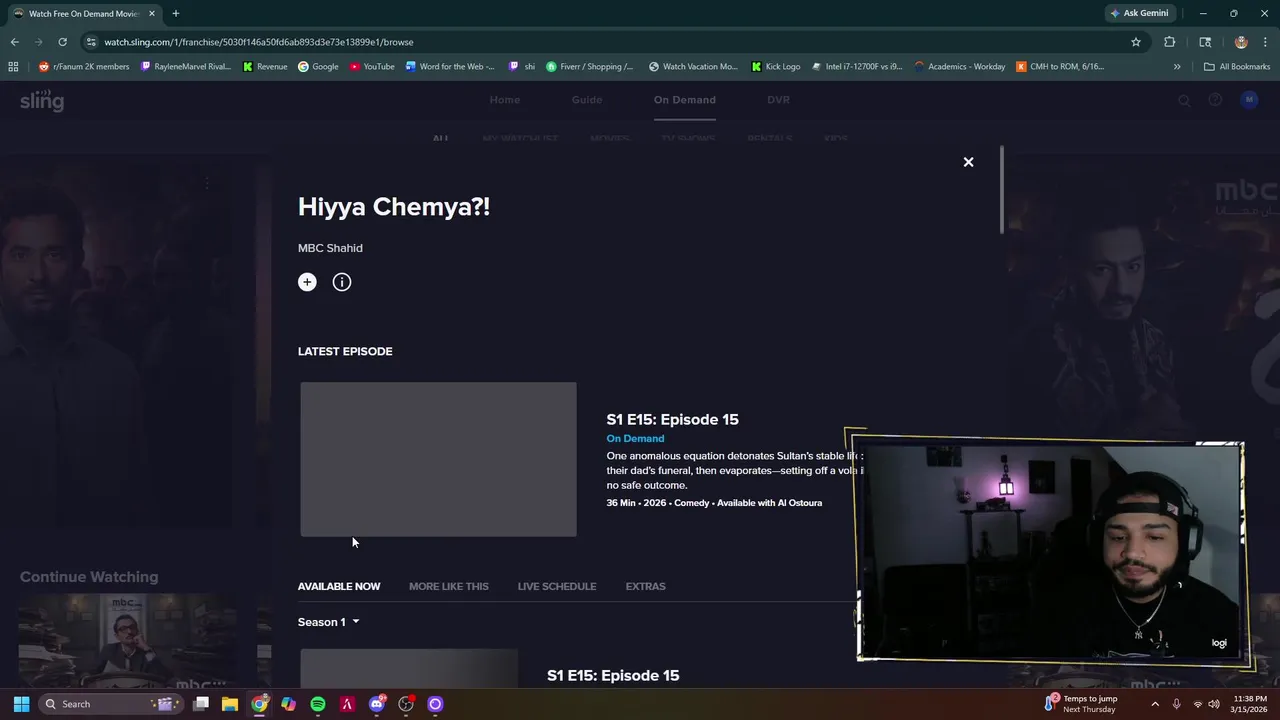Close the Hiyya Chemya?! details dialog

click(968, 162)
